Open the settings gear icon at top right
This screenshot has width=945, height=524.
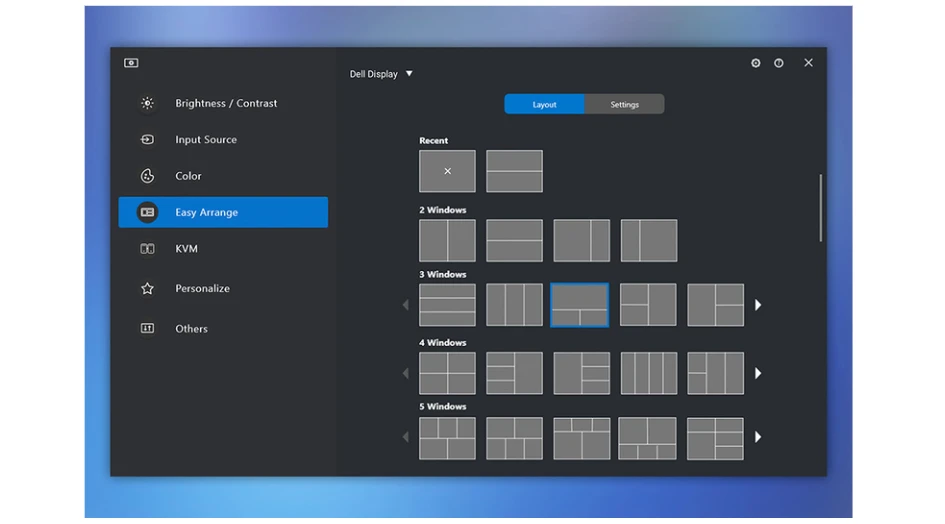click(x=755, y=63)
